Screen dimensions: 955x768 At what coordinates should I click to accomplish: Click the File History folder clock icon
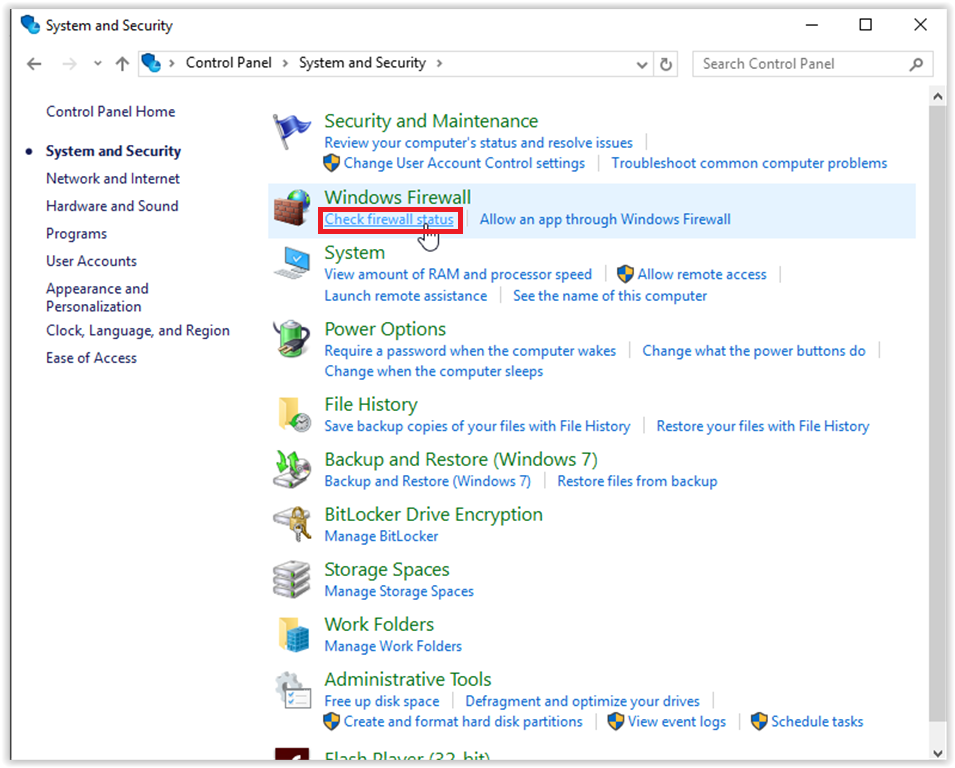(294, 414)
